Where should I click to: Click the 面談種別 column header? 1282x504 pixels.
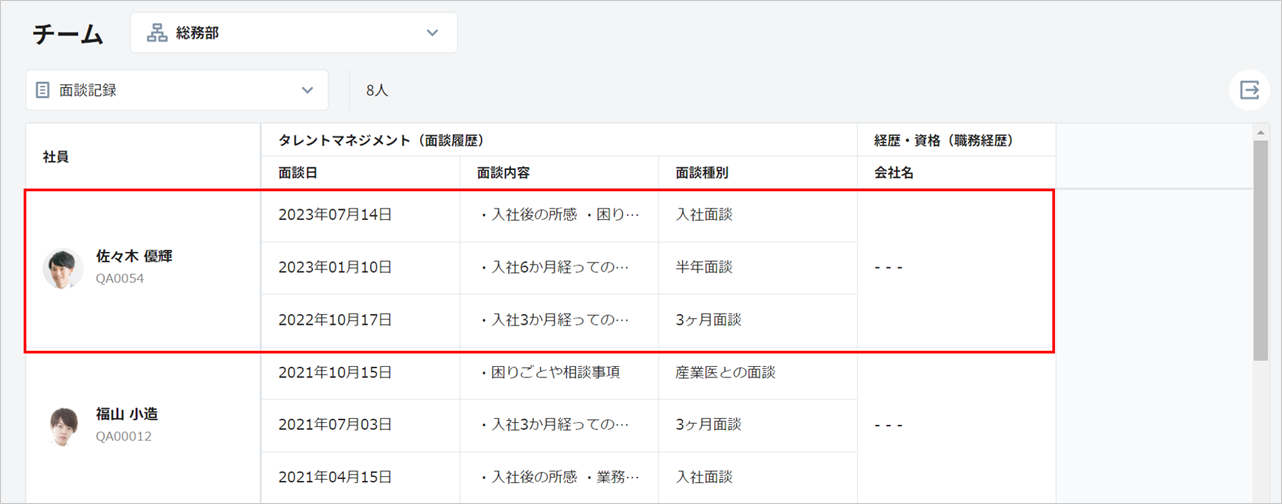[702, 172]
